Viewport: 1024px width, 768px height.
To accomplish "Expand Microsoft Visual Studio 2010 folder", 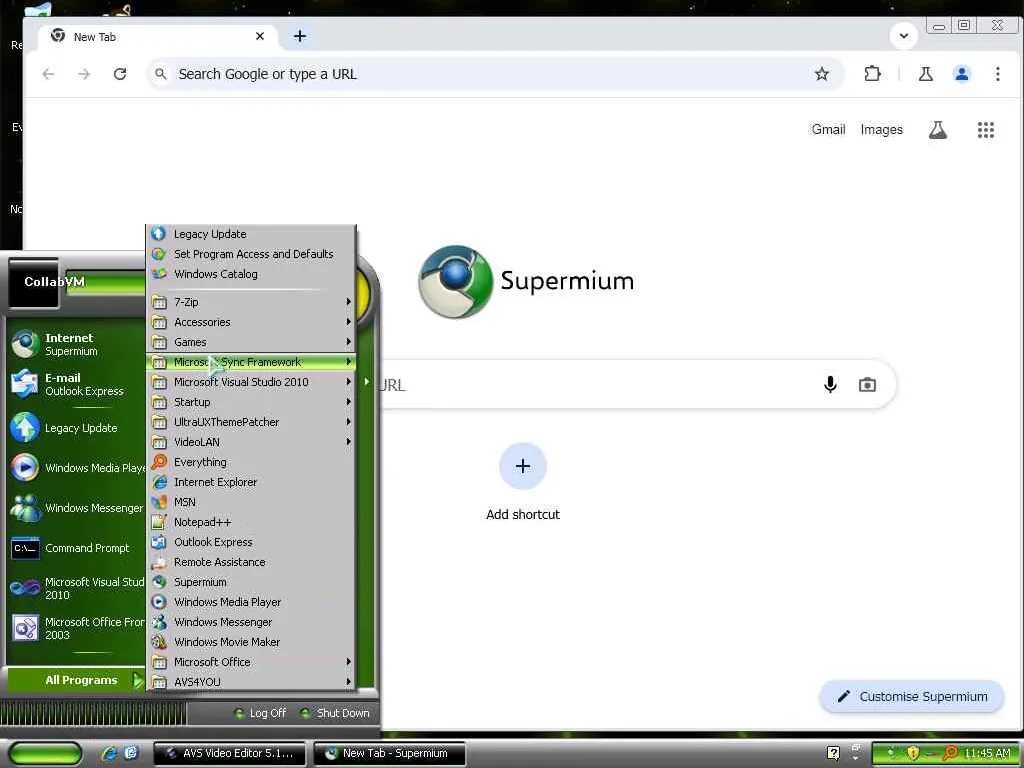I will [x=251, y=382].
